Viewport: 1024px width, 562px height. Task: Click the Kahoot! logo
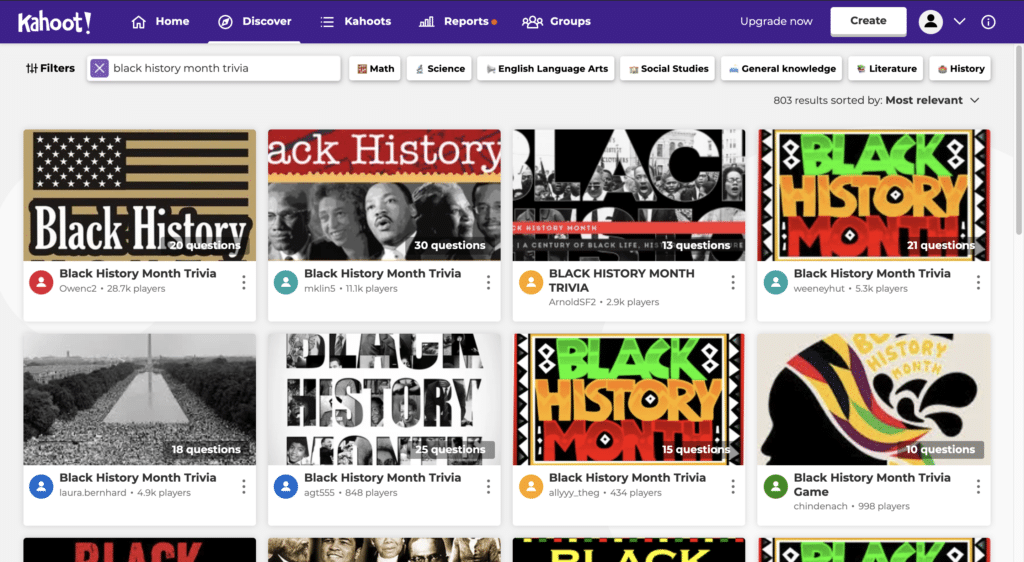click(54, 22)
